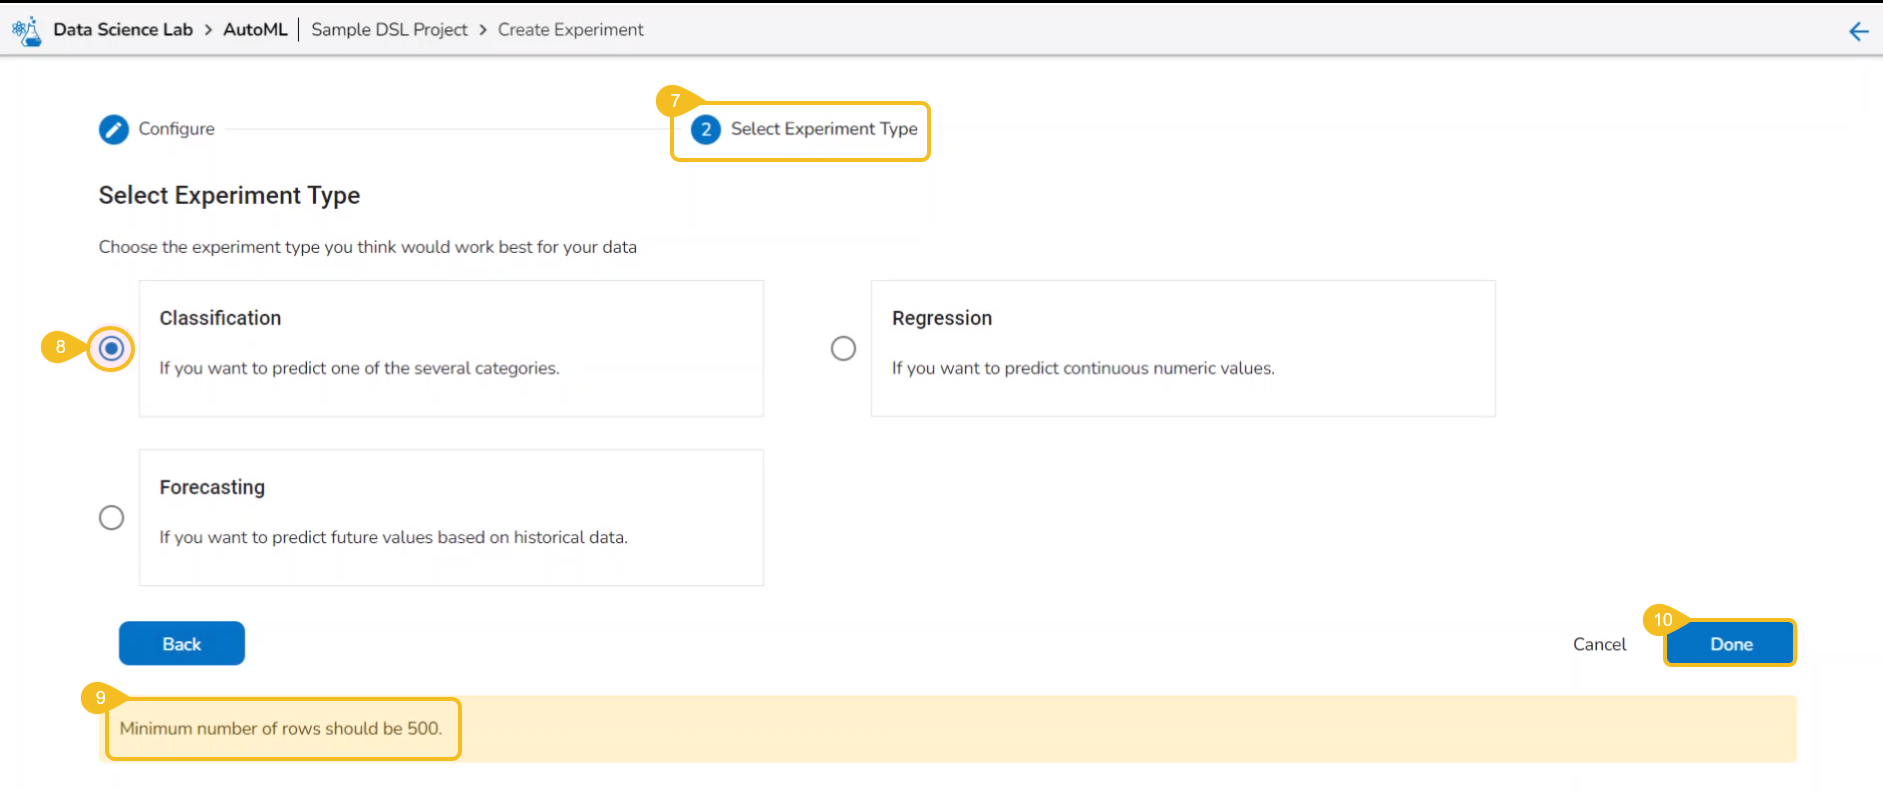This screenshot has height=790, width=1883.
Task: Click the chevron after Data Science Lab
Action: 208,30
